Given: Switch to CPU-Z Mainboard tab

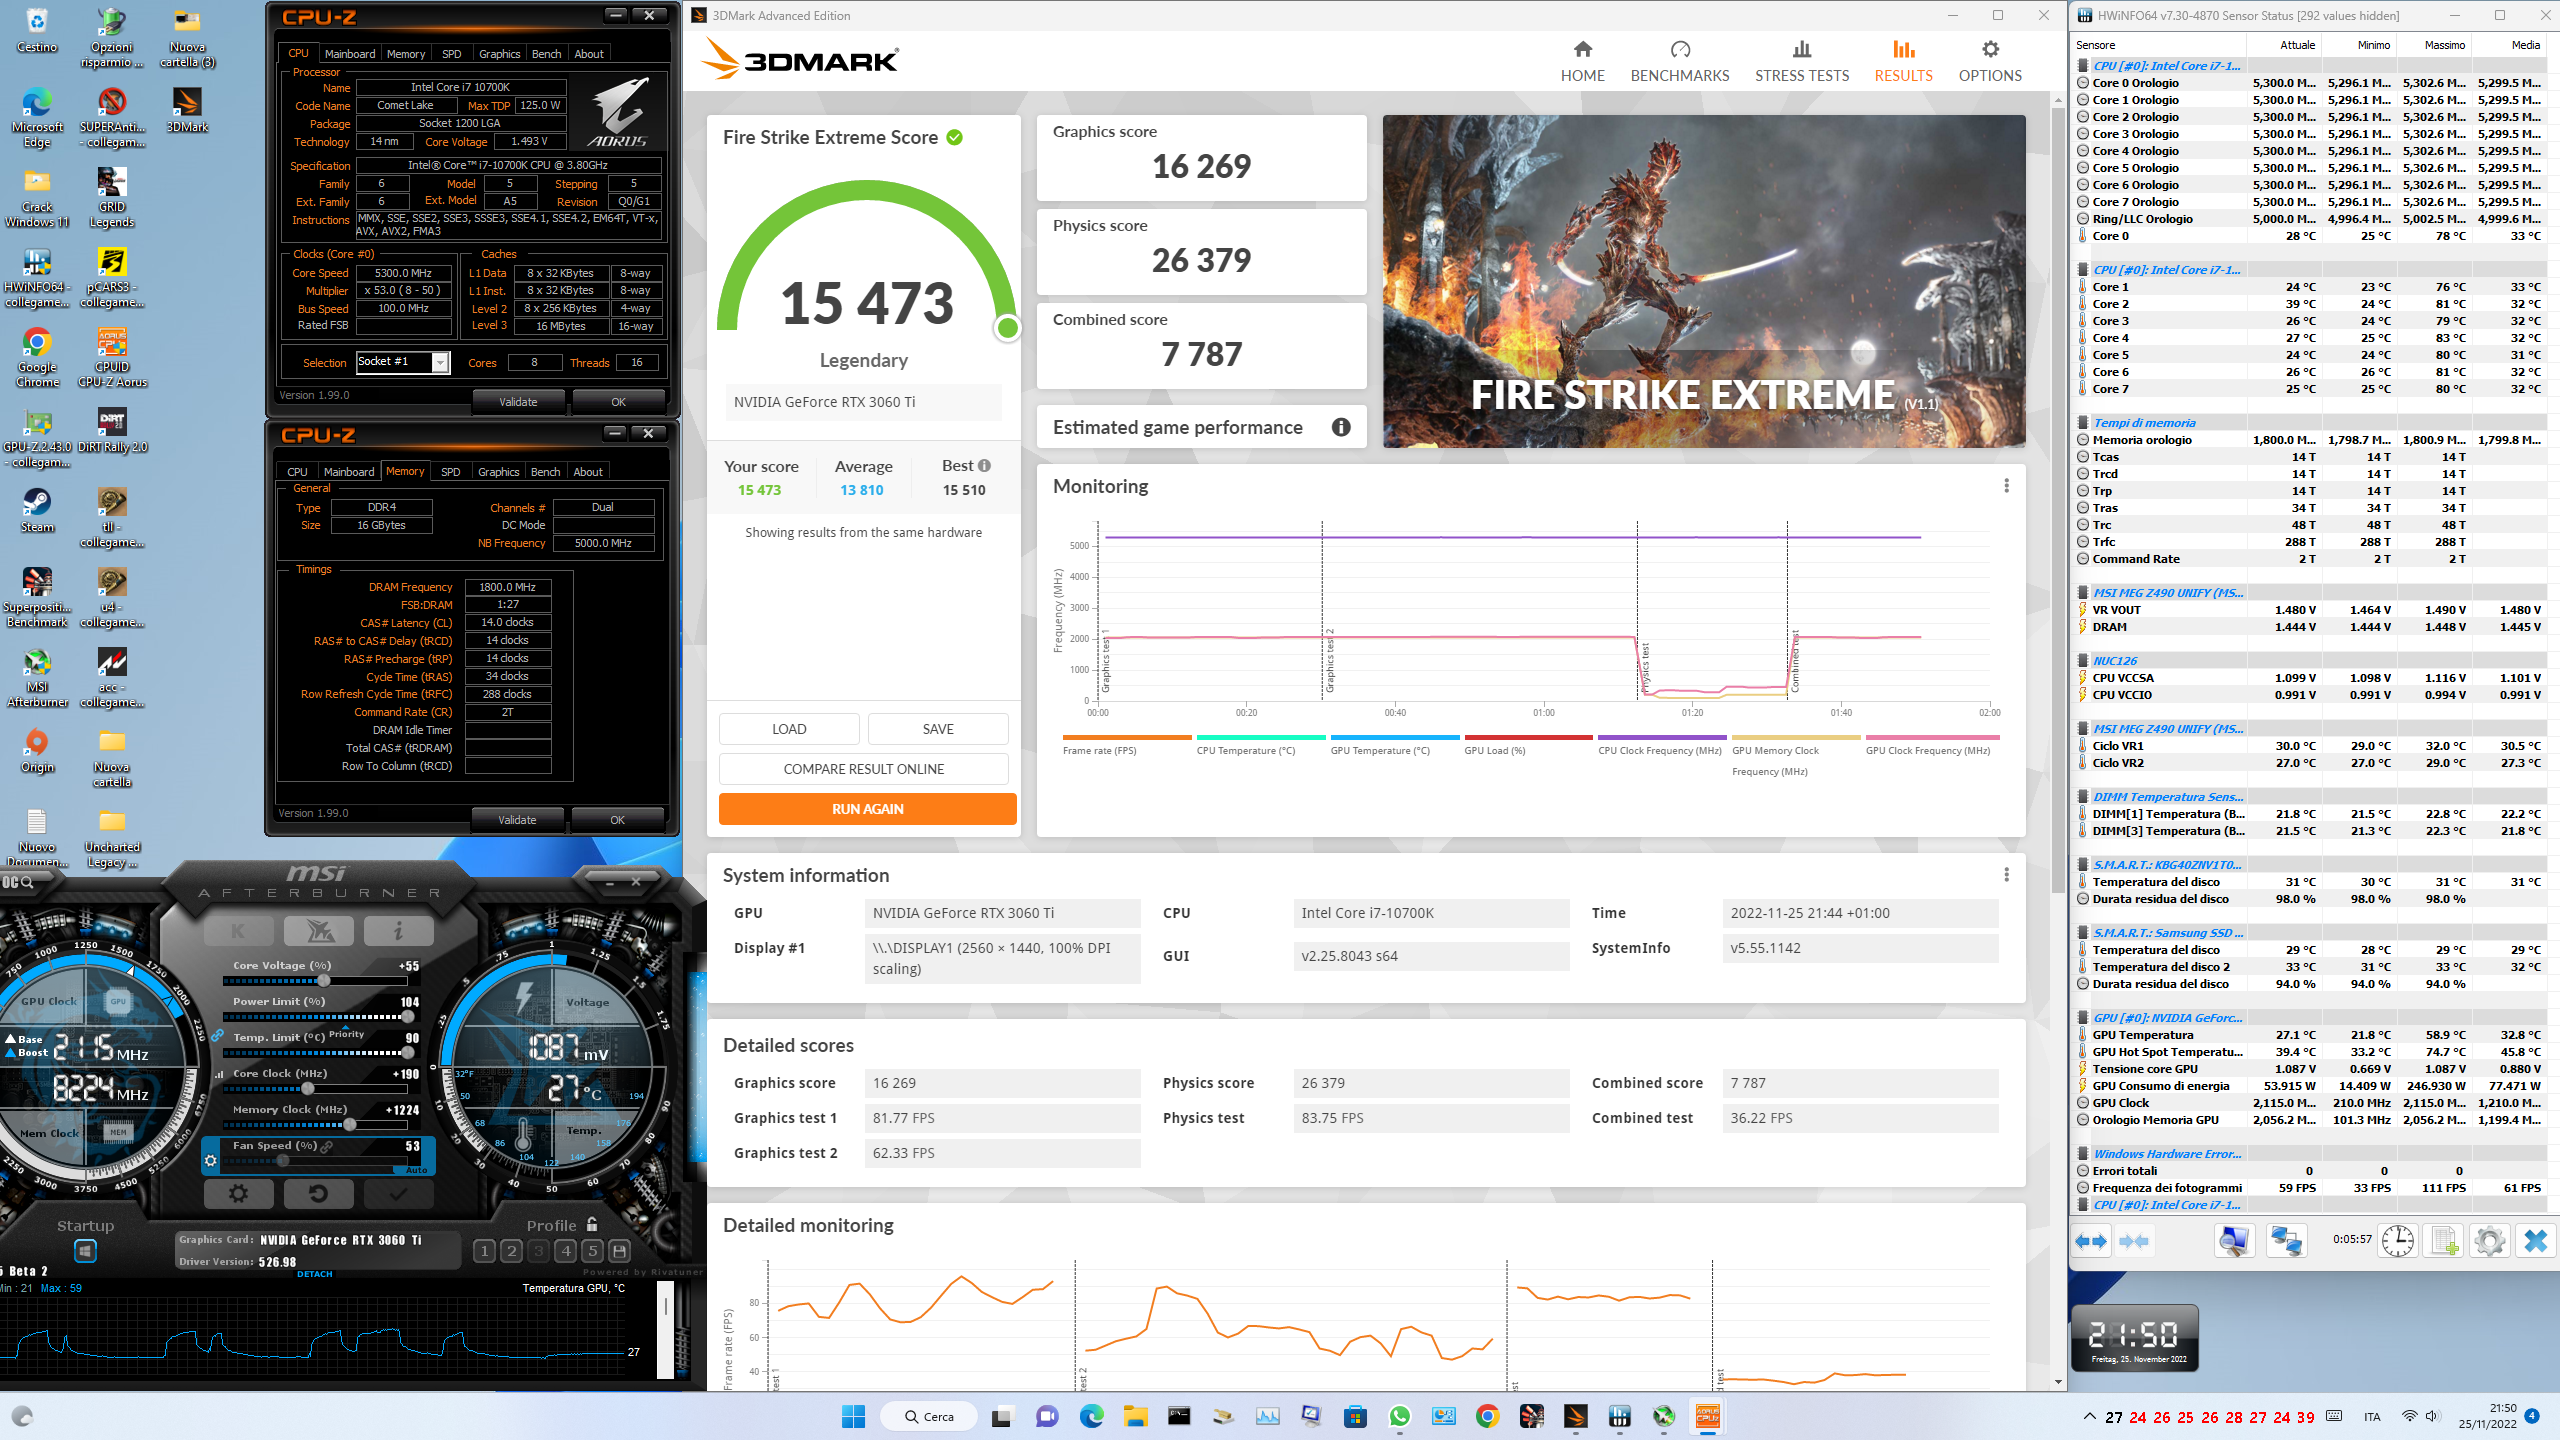Looking at the screenshot, I should tap(350, 54).
